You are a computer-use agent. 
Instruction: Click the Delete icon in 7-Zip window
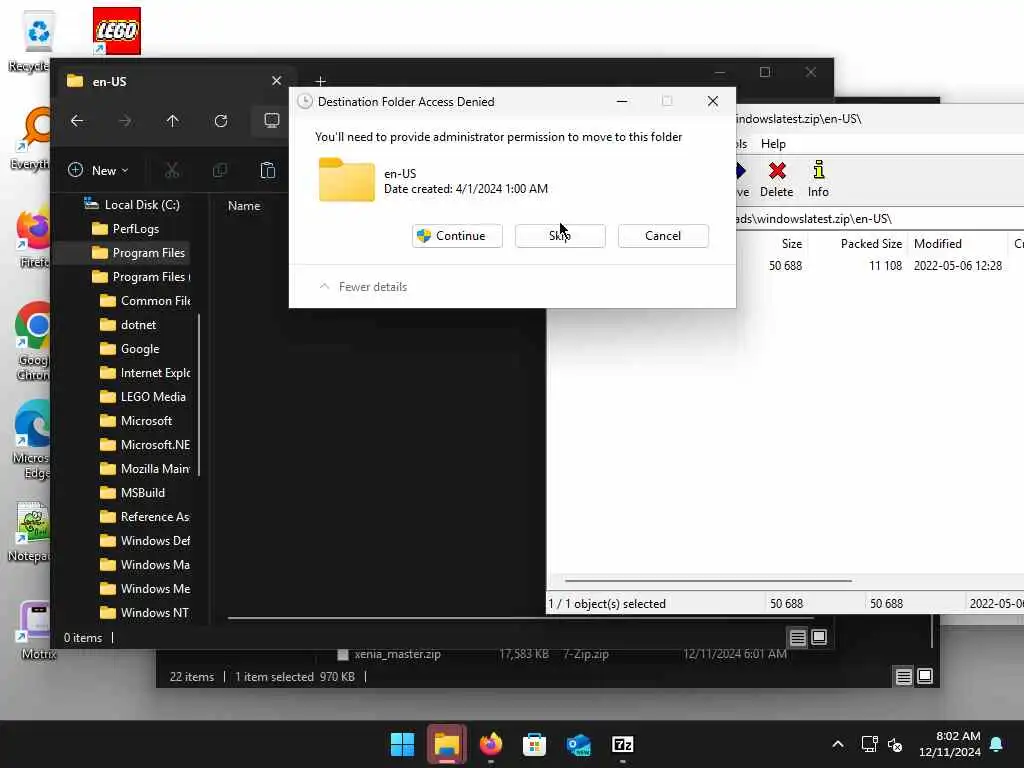[776, 179]
